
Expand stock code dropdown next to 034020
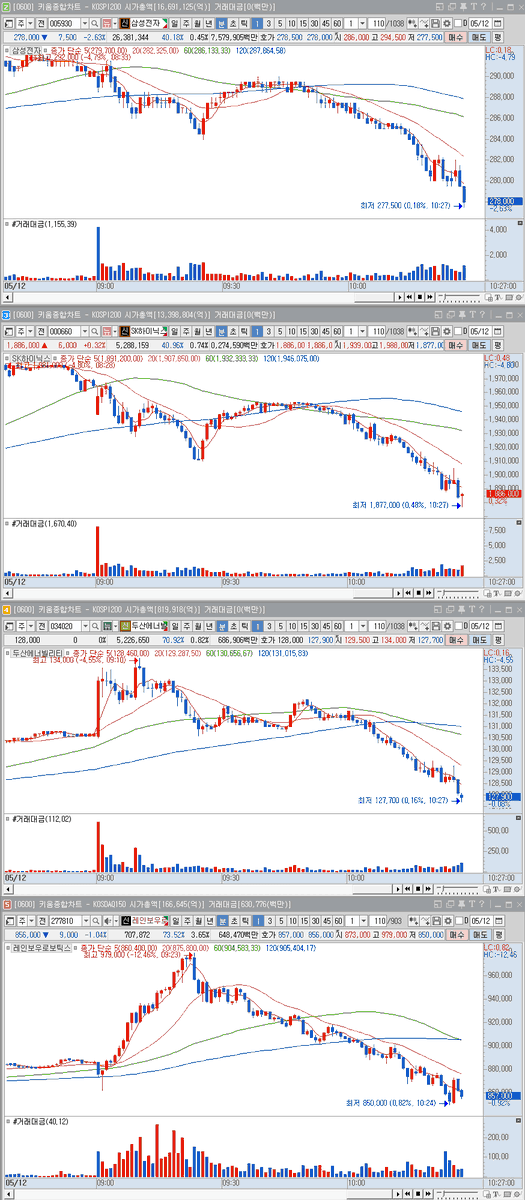pos(85,625)
